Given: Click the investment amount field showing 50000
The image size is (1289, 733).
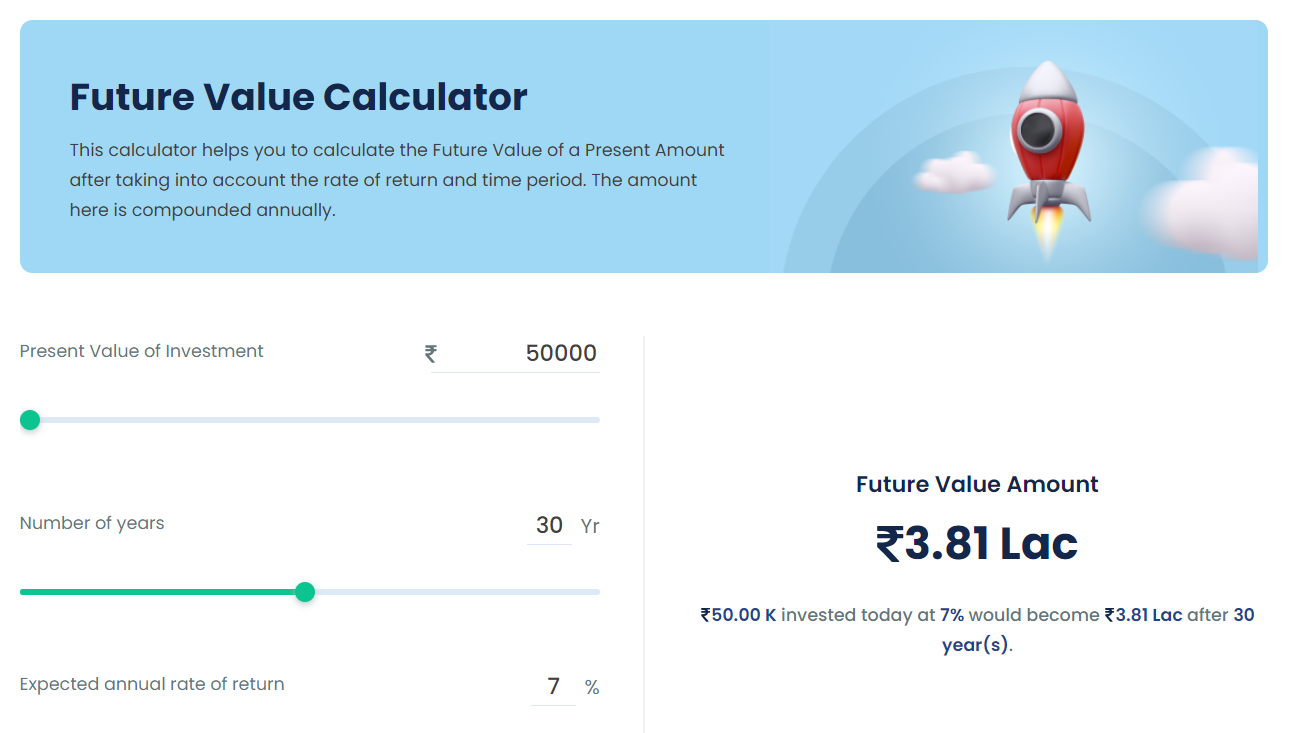Looking at the screenshot, I should (x=516, y=353).
